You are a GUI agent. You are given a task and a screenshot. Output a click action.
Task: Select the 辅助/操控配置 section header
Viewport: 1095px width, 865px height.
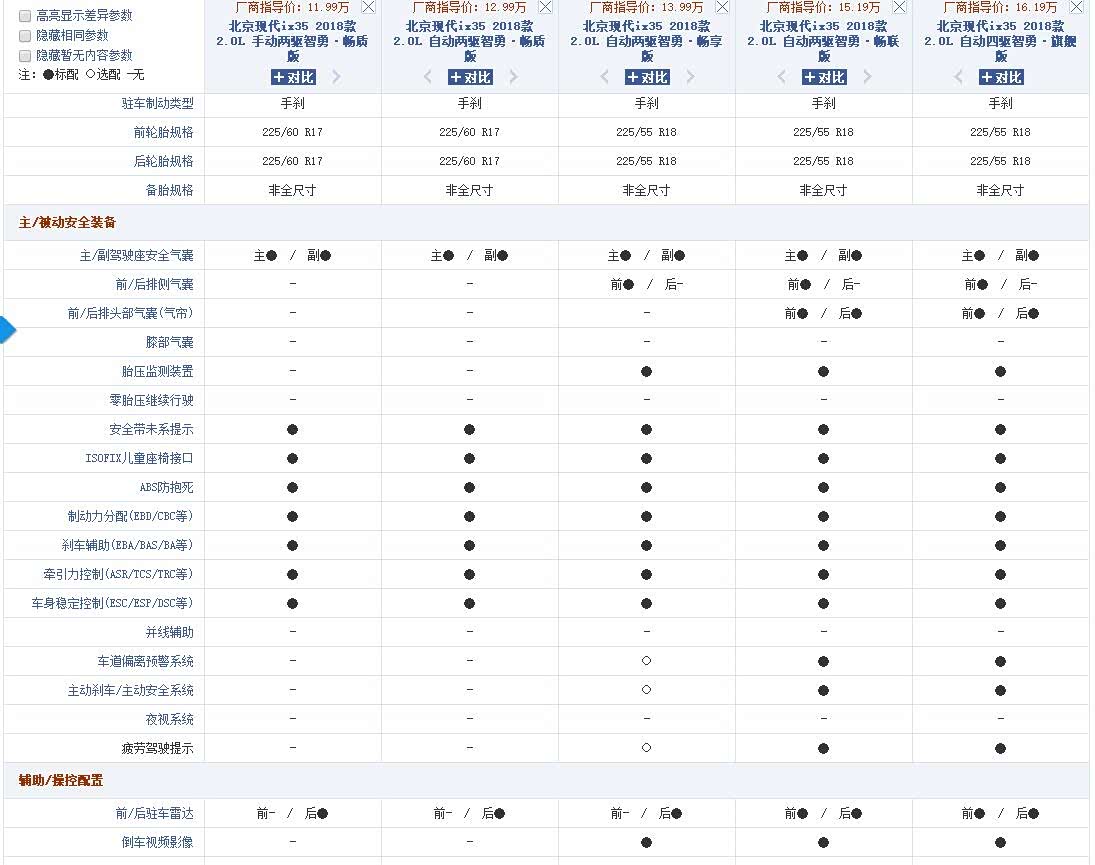61,780
